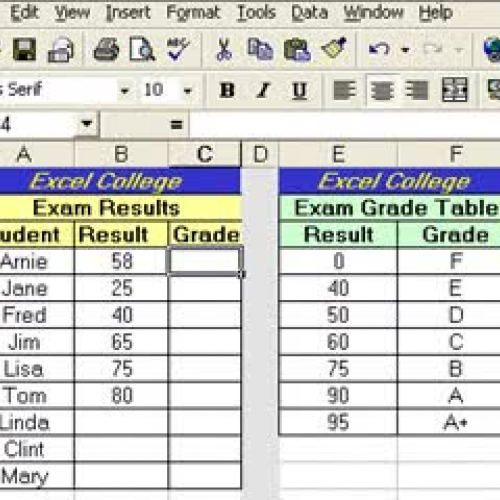Click Fred's result 40
500x500 pixels.
tap(122, 315)
